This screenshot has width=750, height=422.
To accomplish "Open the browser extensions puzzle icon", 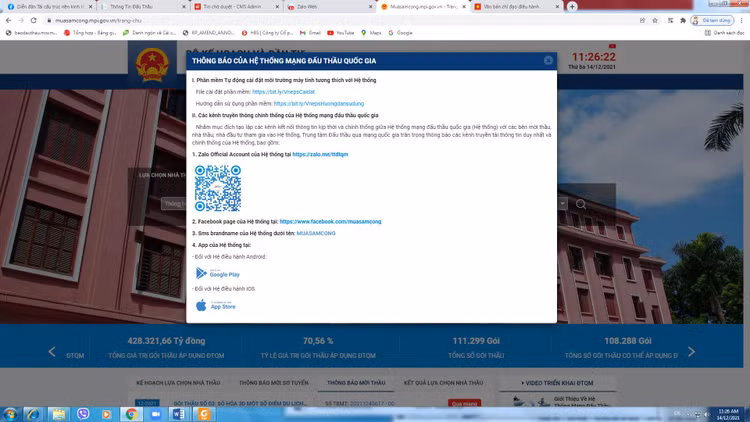I will click(x=683, y=21).
